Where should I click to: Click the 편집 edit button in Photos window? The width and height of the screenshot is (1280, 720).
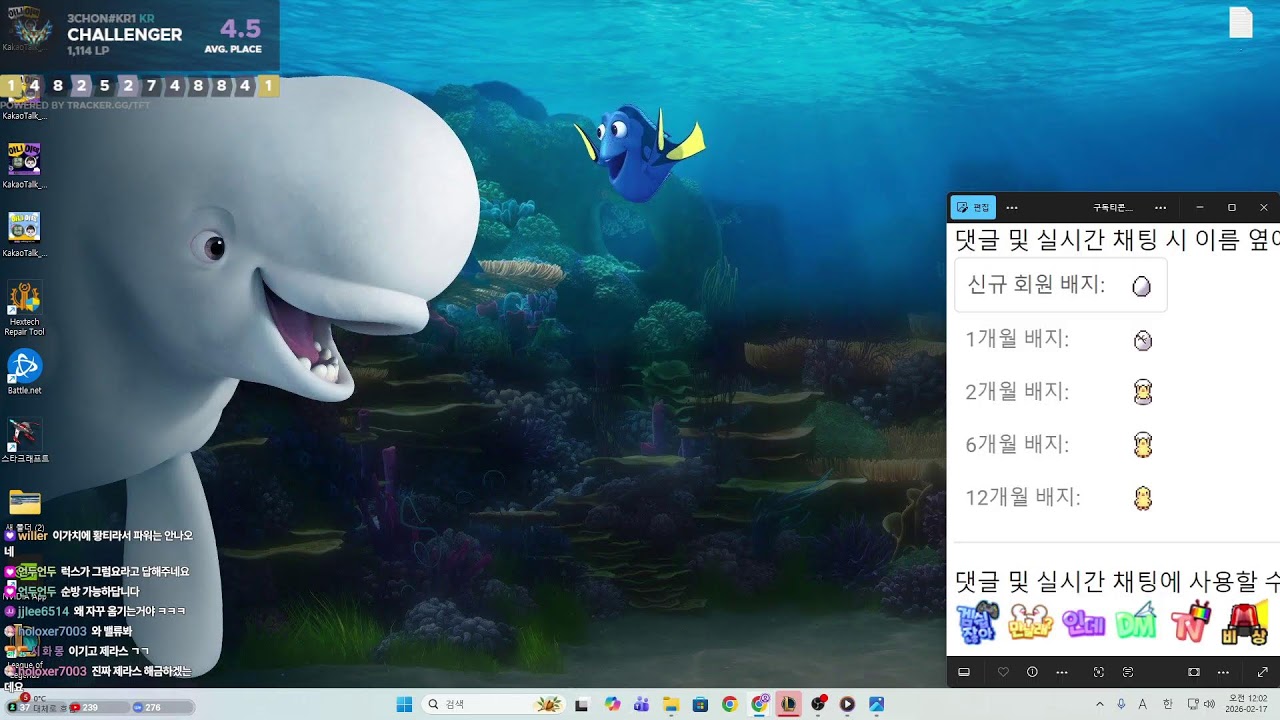[973, 207]
